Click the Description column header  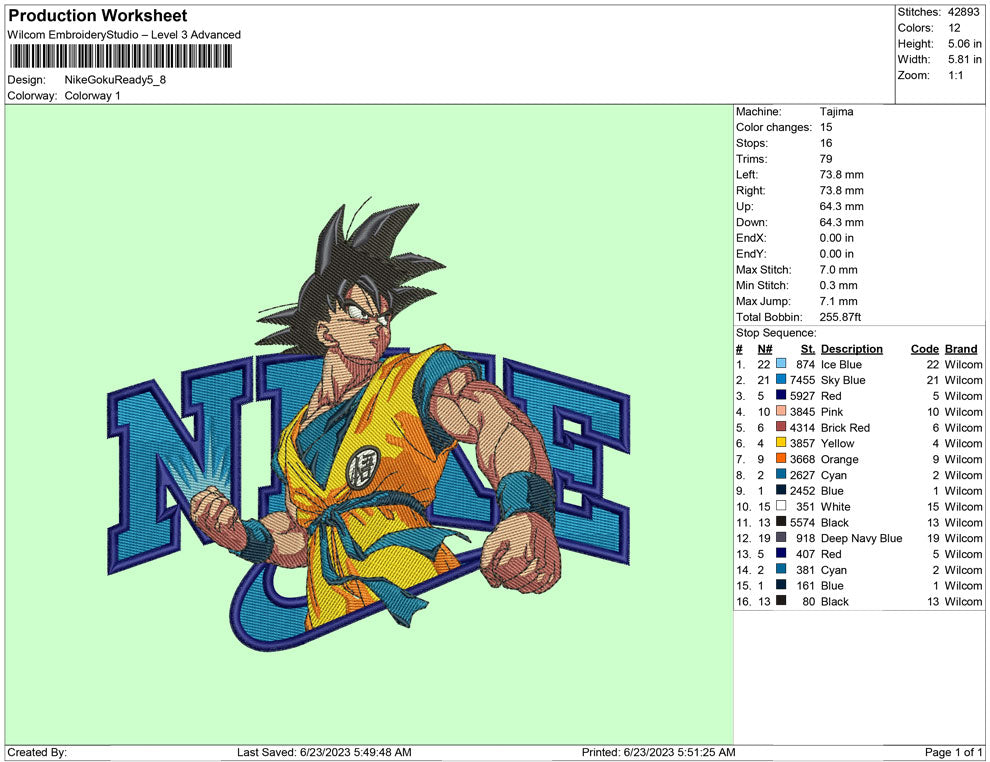point(851,349)
